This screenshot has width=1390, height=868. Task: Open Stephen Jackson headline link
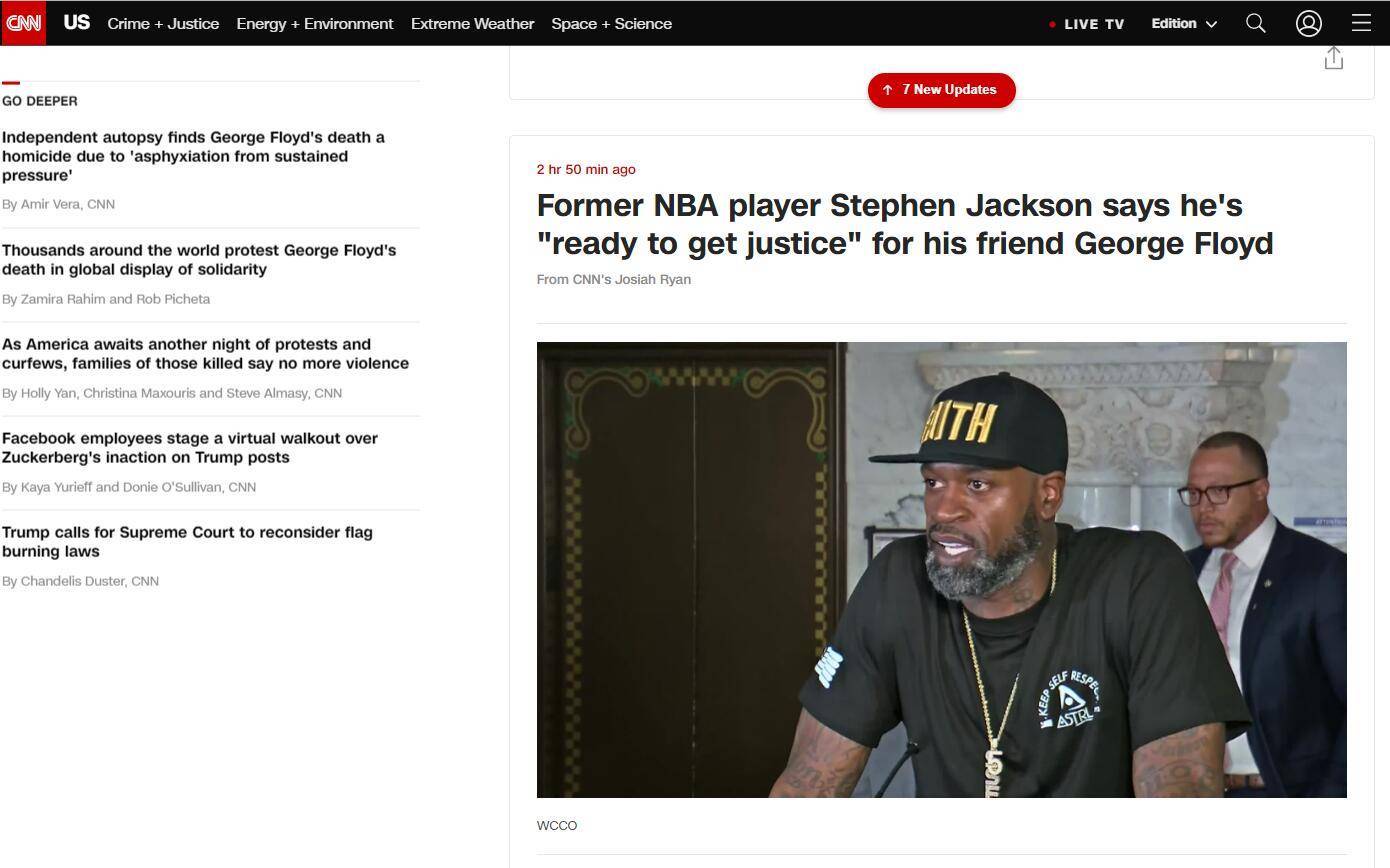[905, 224]
